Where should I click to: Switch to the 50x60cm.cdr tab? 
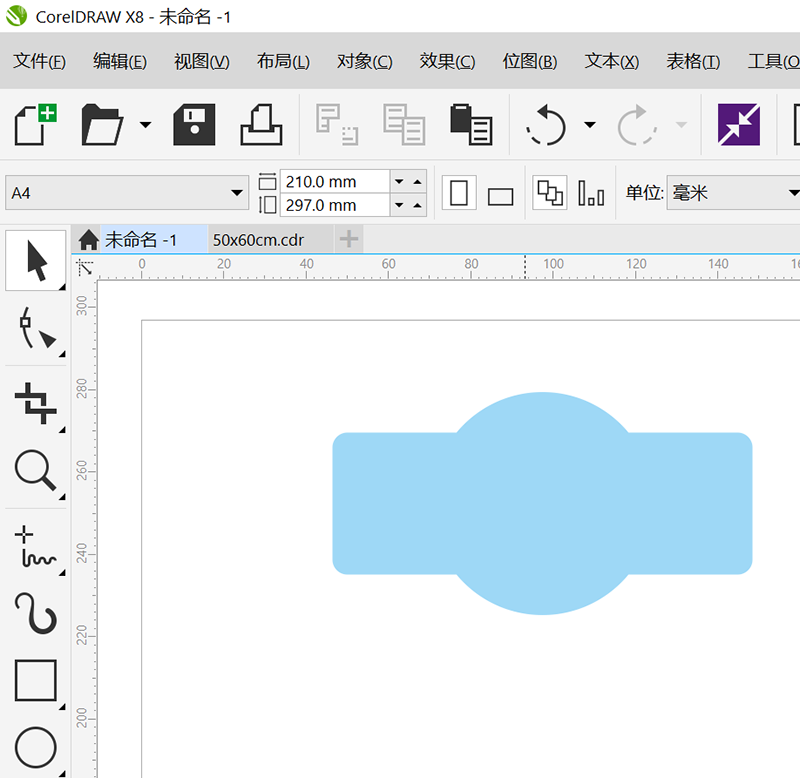(x=258, y=240)
